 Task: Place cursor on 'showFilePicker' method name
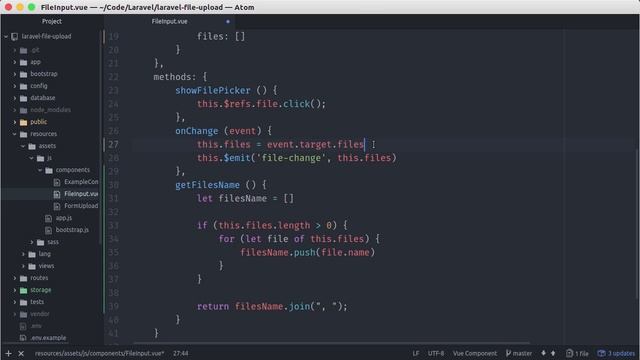pos(213,91)
